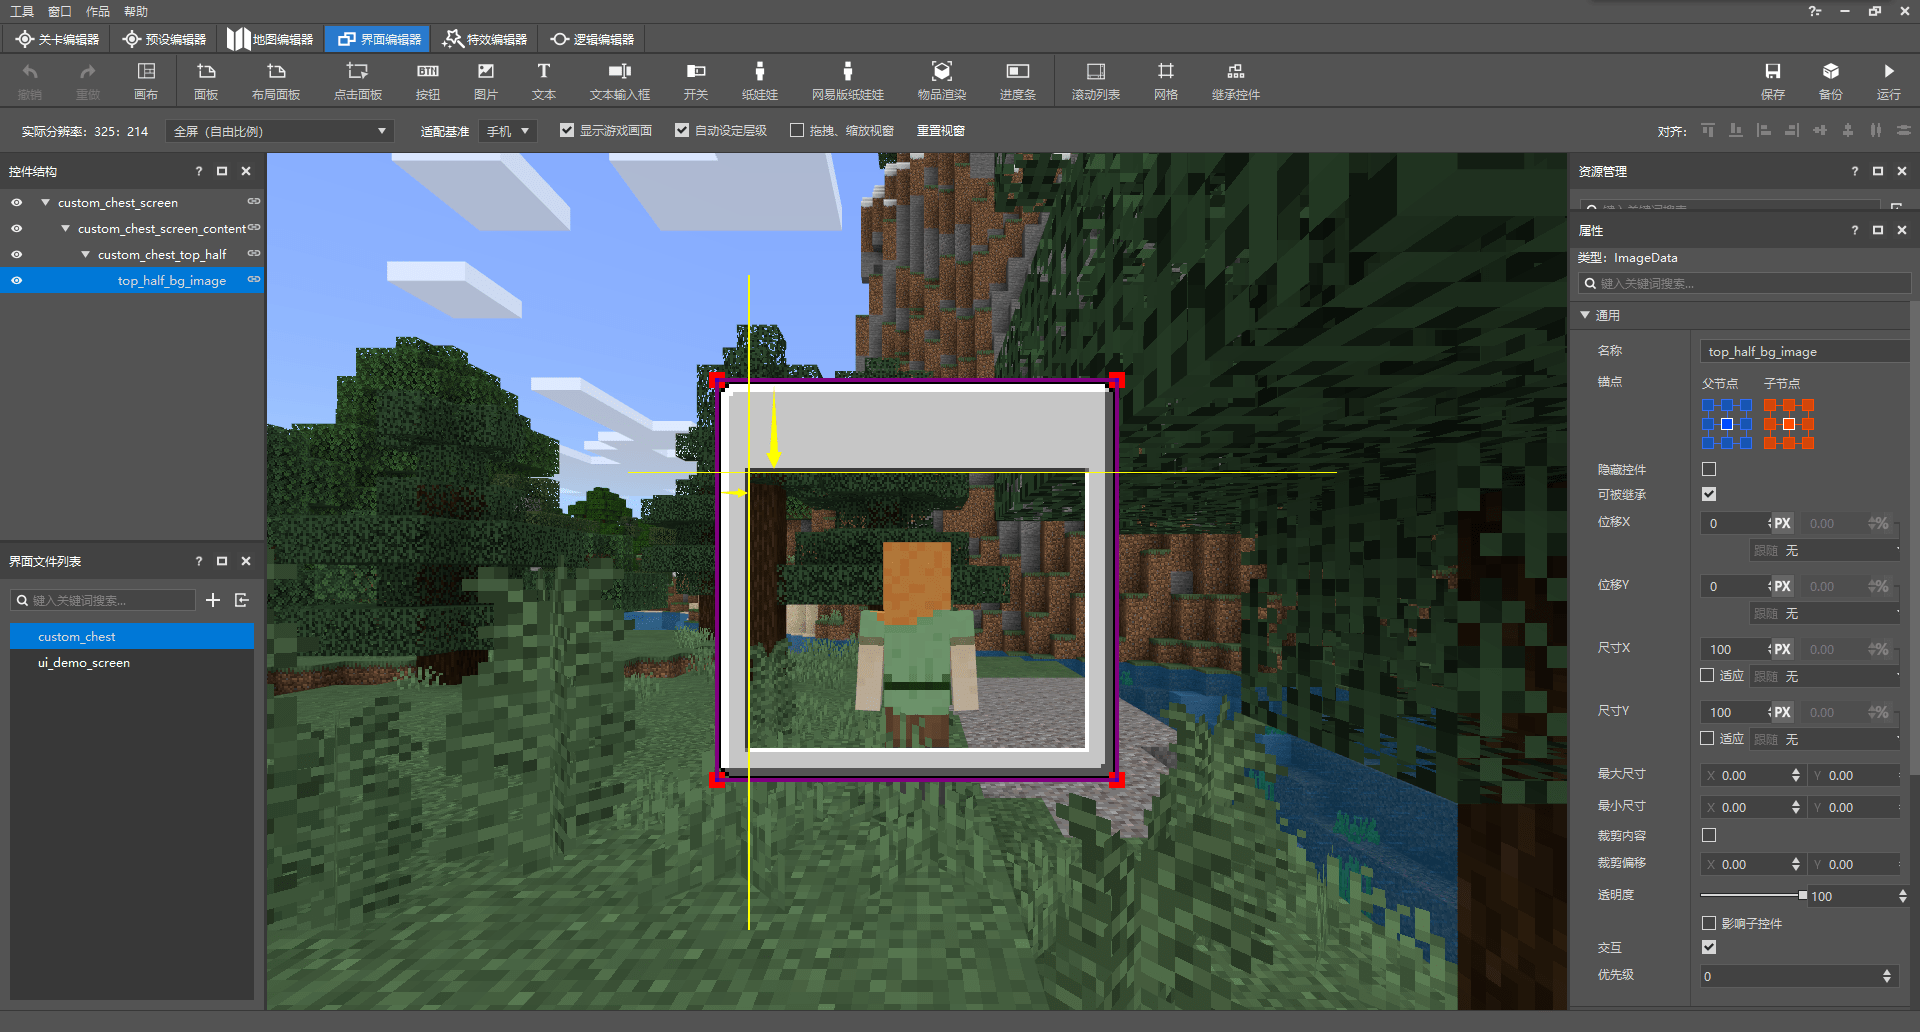Toggle the 显示游戏画面 checkbox
Screen dimensions: 1920x1032
567,130
